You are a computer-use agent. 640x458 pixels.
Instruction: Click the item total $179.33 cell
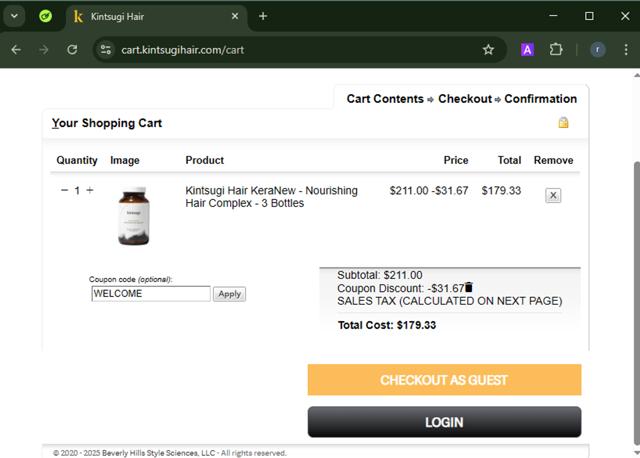(x=501, y=191)
